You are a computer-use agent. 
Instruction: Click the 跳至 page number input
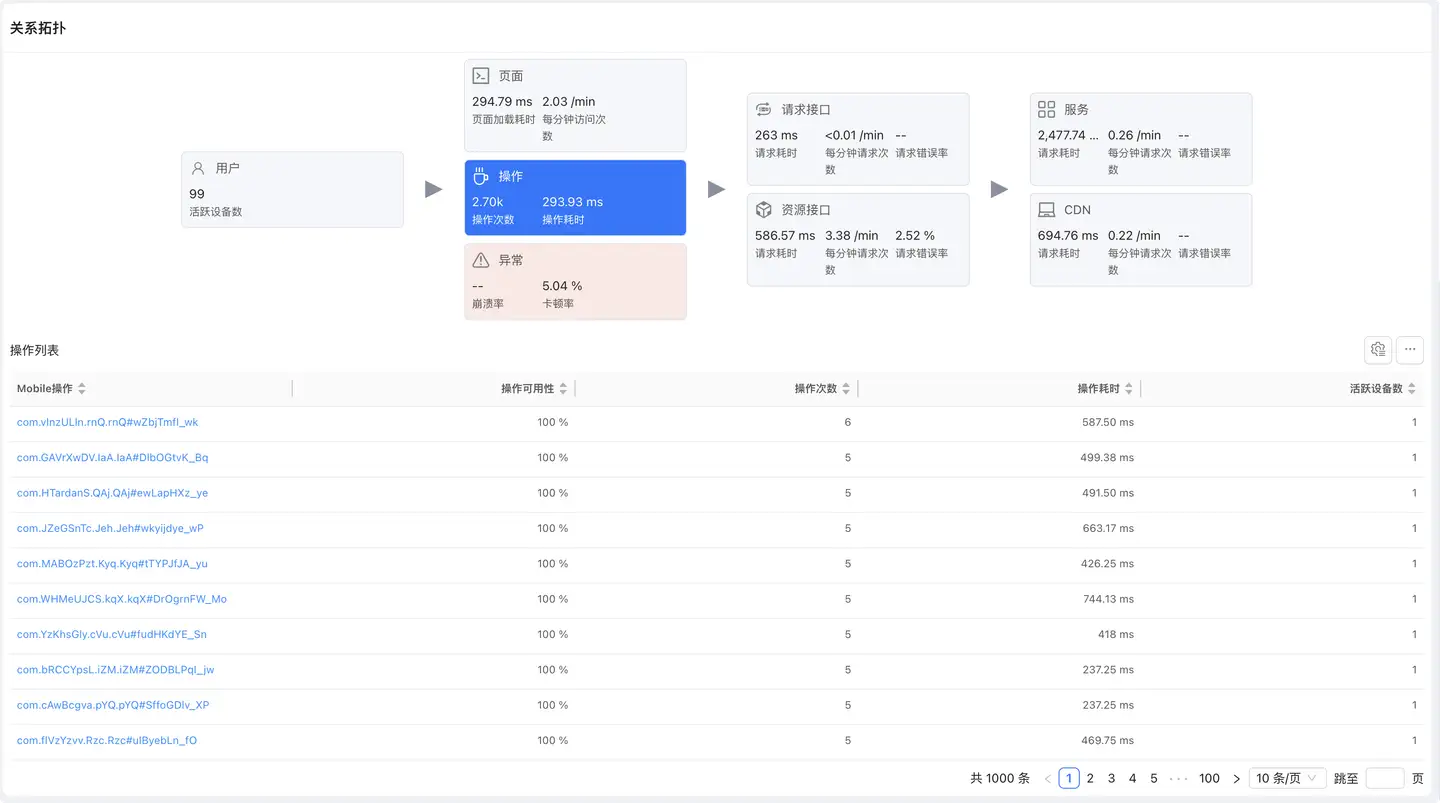[x=1385, y=778]
